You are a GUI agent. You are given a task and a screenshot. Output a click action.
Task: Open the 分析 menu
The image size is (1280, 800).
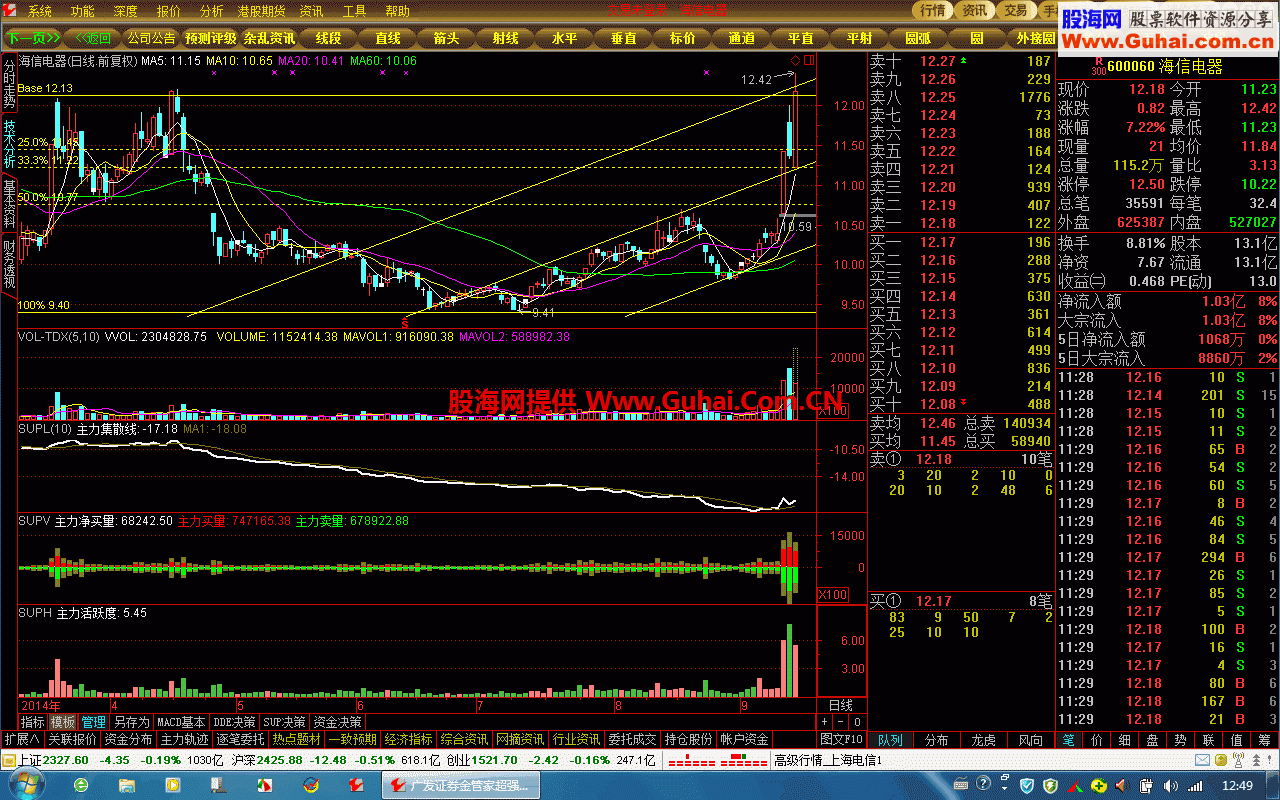point(211,12)
